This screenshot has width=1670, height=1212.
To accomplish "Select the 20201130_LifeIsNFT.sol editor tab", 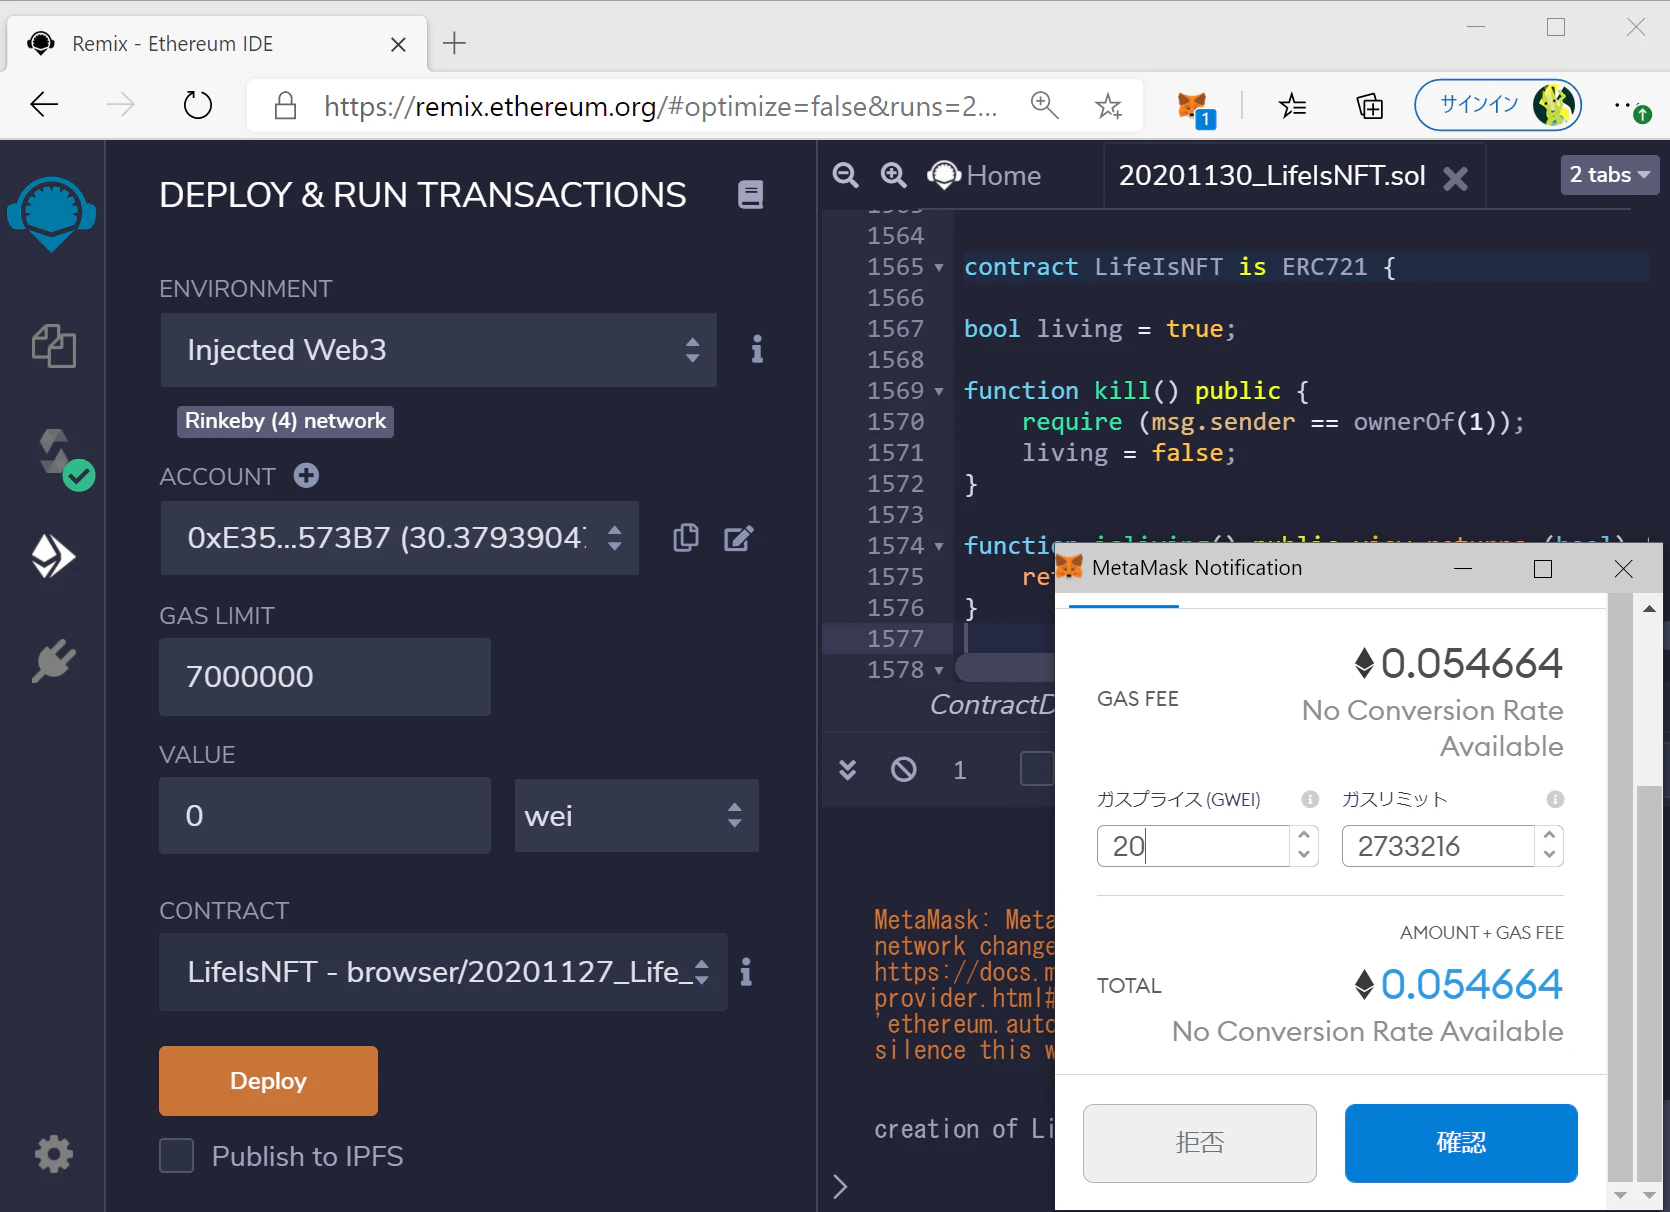I will 1272,176.
